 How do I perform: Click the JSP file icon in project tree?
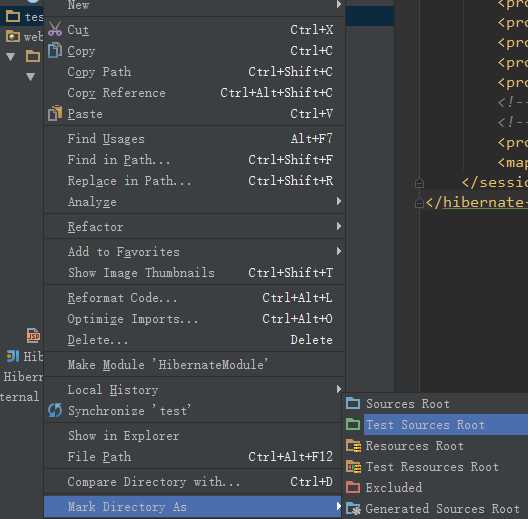pyautogui.click(x=33, y=335)
